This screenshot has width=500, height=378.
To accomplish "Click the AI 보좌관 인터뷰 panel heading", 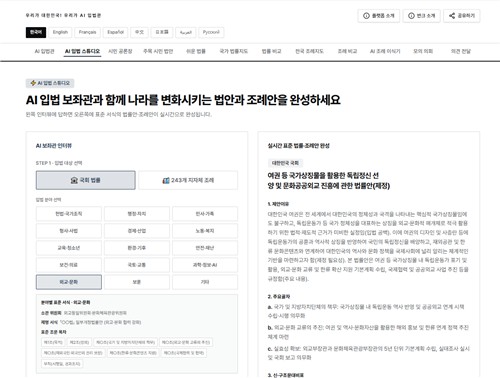I will tap(54, 146).
